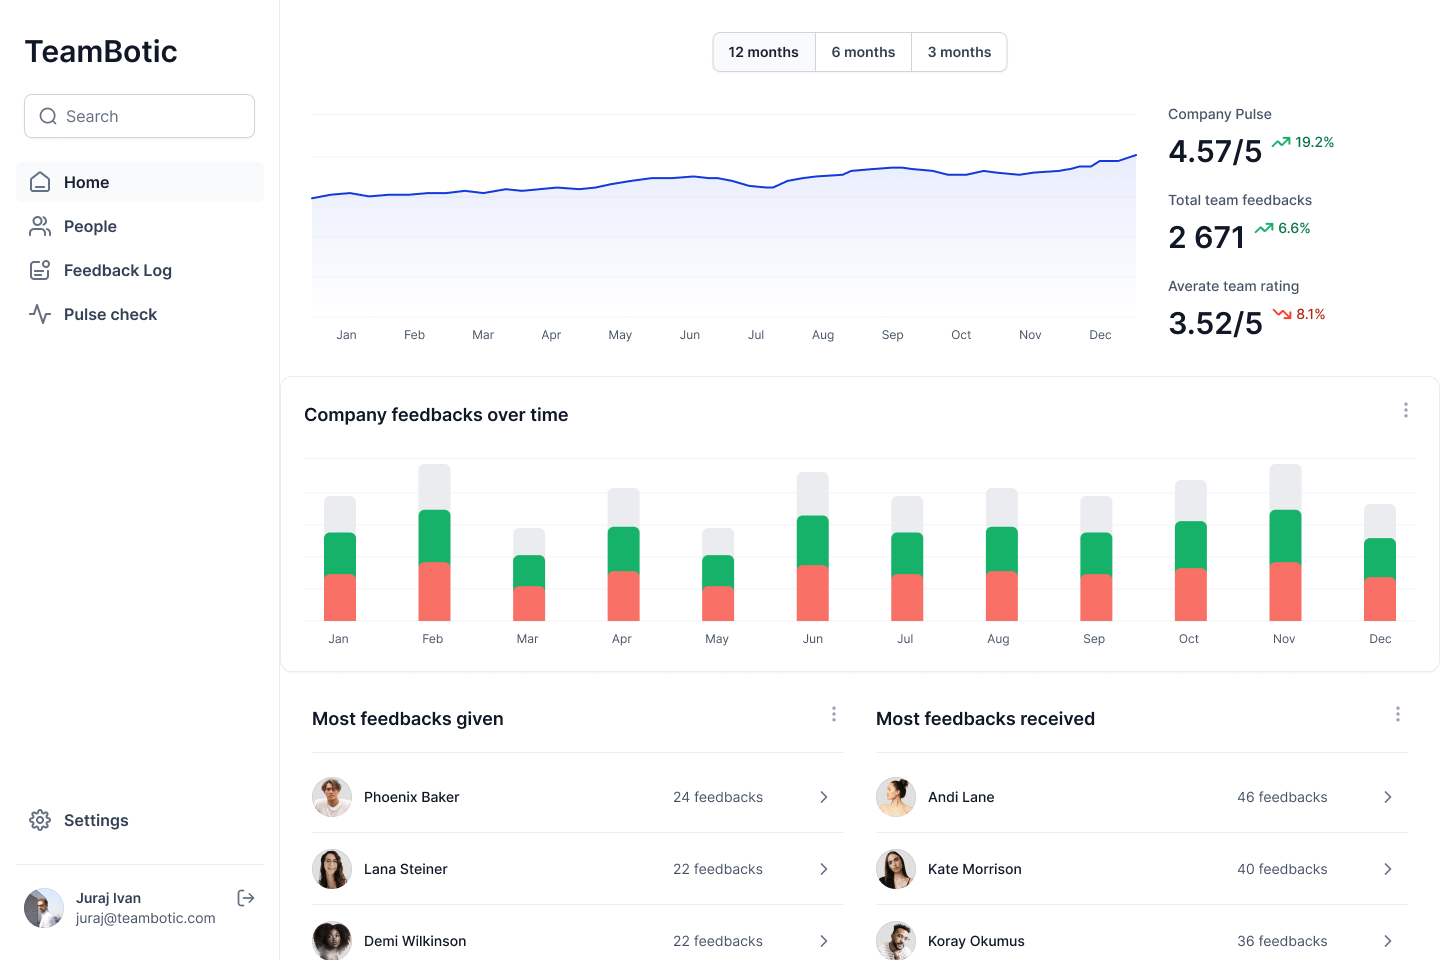
Task: Go to Feedback Log in the sidebar
Action: pyautogui.click(x=117, y=270)
